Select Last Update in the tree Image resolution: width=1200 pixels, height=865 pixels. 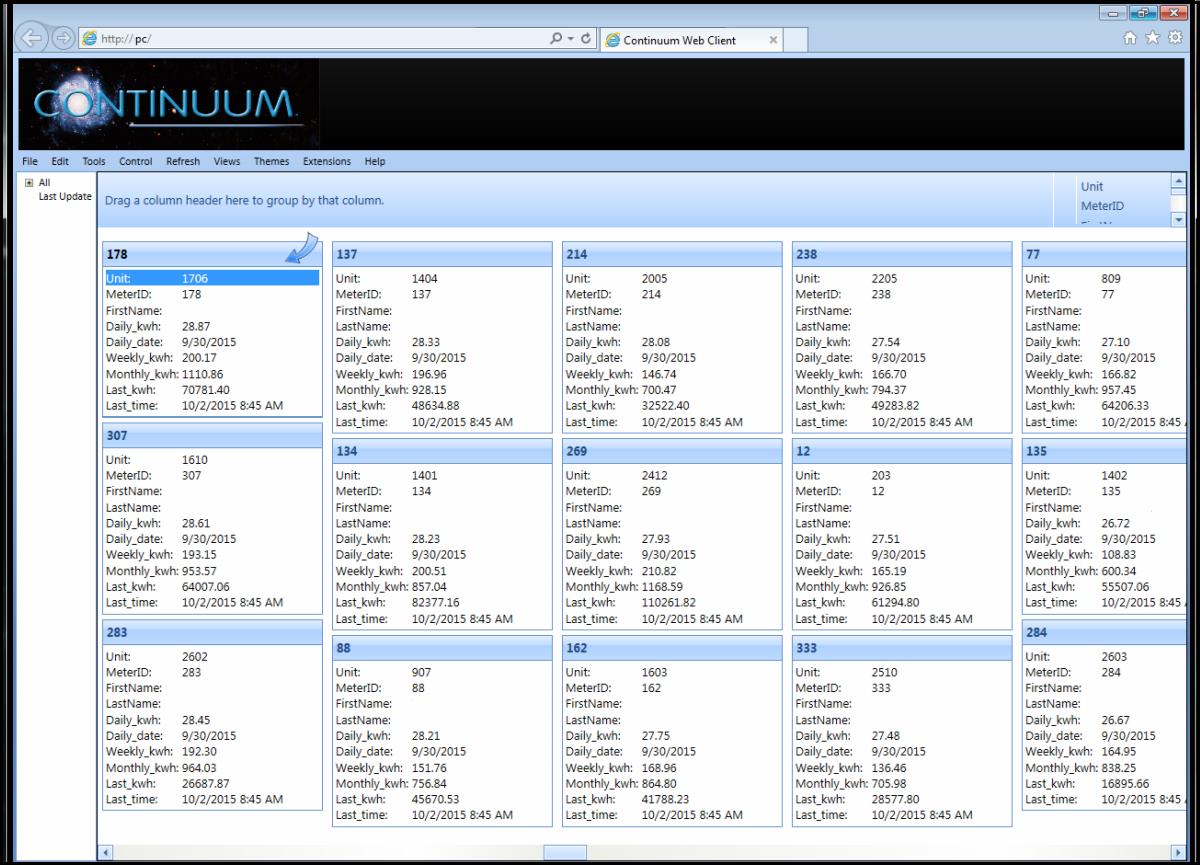65,196
